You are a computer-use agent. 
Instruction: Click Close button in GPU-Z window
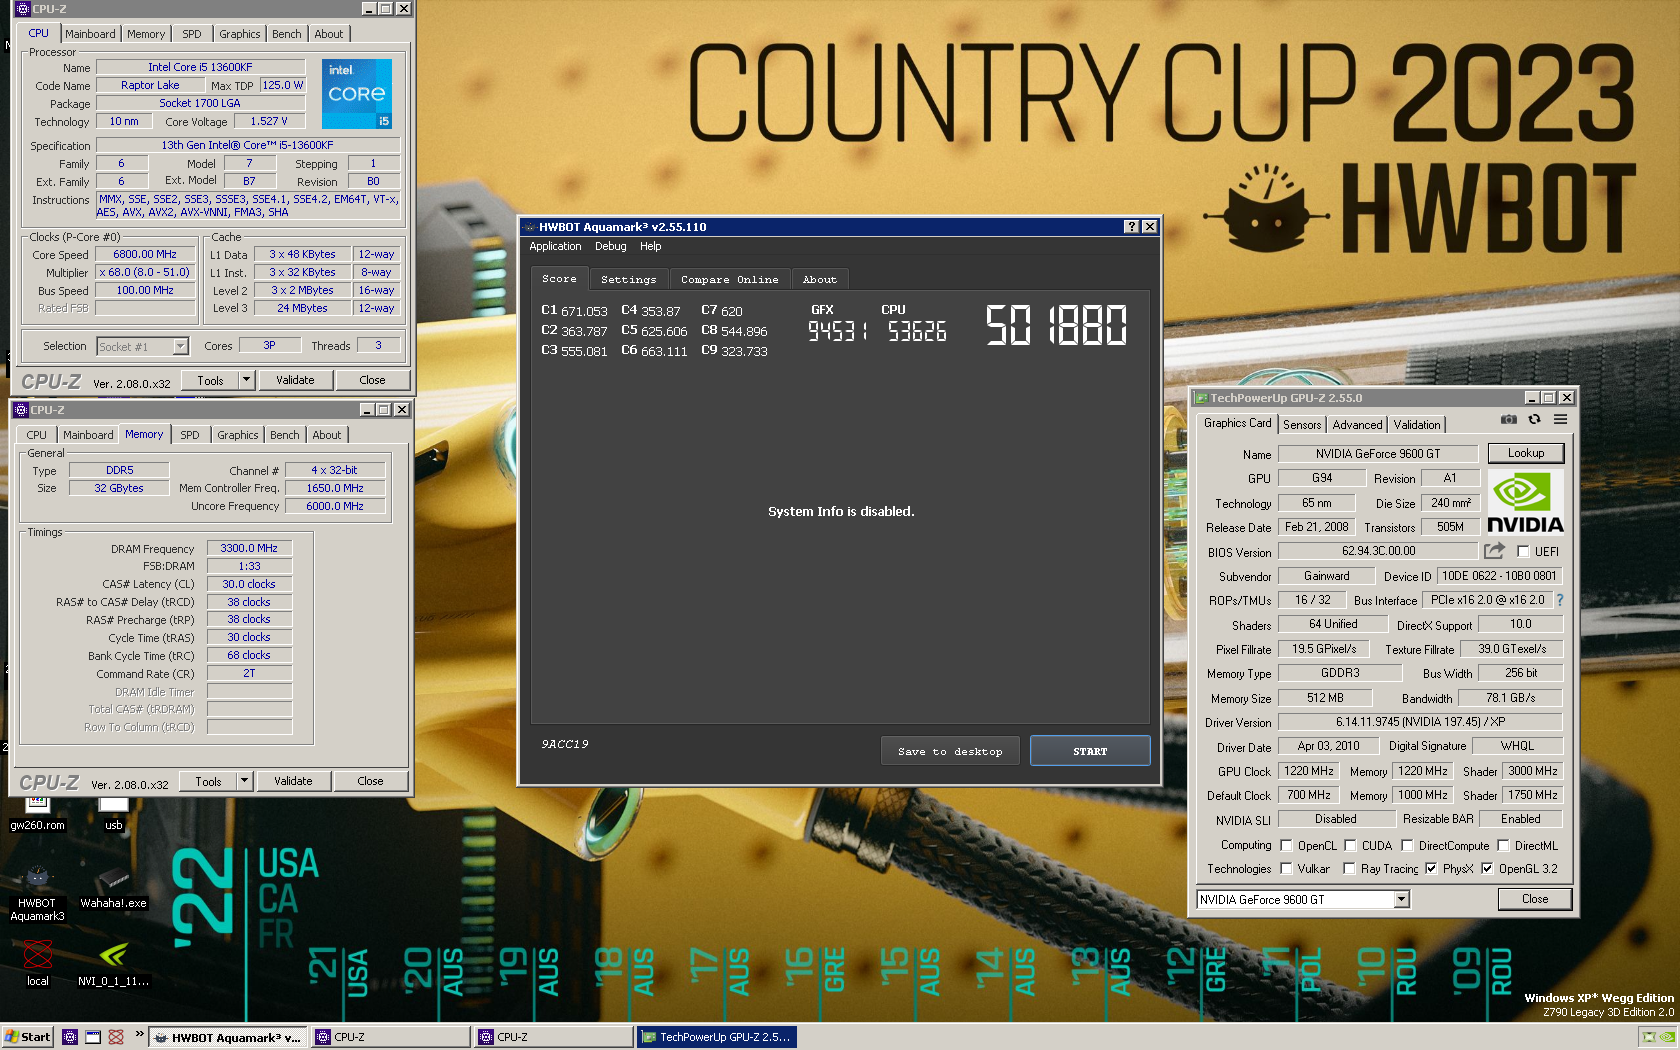pyautogui.click(x=1535, y=899)
